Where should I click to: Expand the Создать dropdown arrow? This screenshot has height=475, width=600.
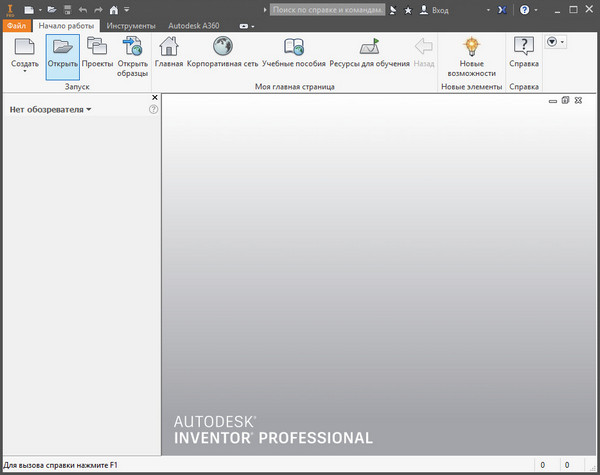25,74
